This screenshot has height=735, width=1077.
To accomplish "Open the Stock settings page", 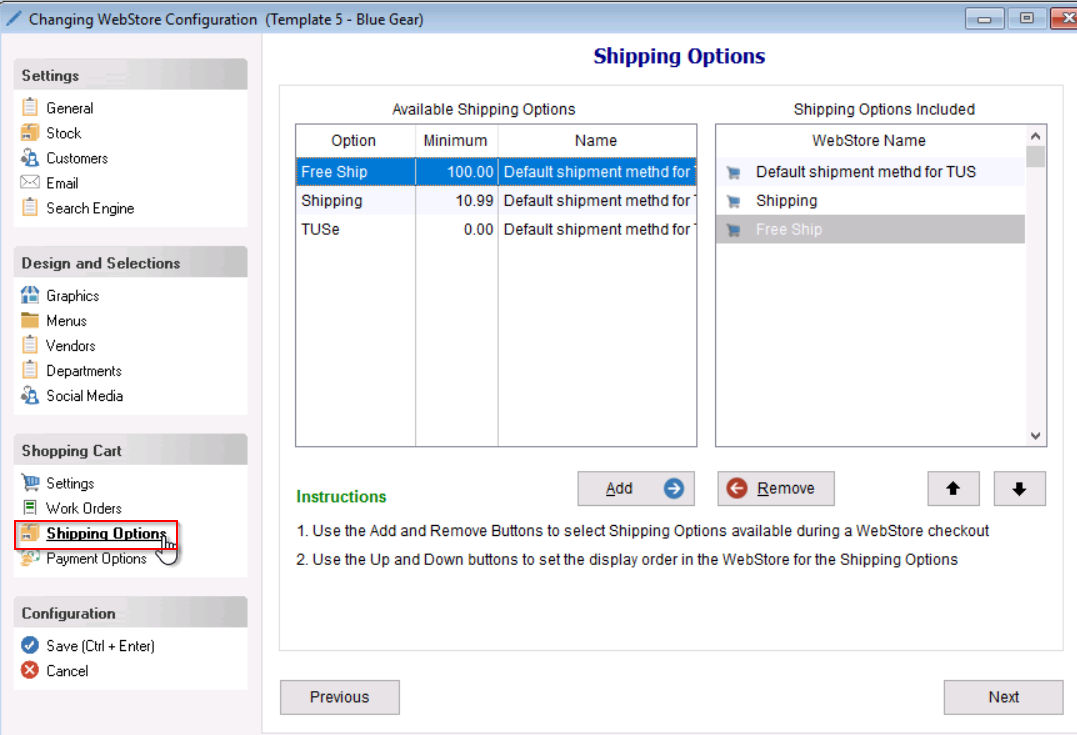I will (63, 133).
